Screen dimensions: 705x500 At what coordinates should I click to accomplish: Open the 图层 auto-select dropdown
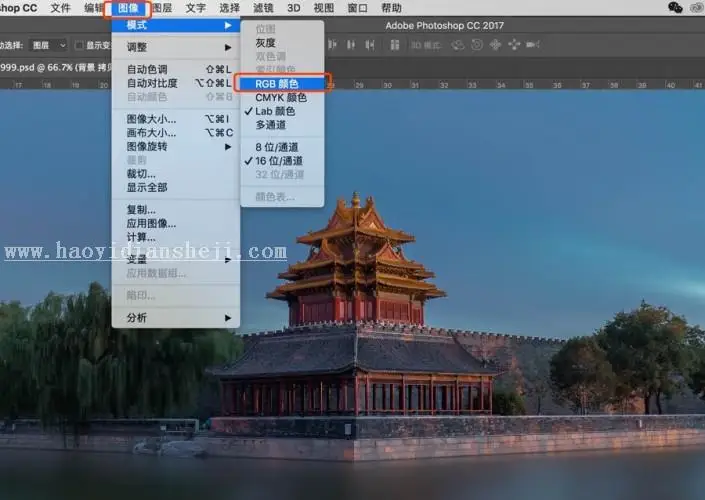coord(49,45)
